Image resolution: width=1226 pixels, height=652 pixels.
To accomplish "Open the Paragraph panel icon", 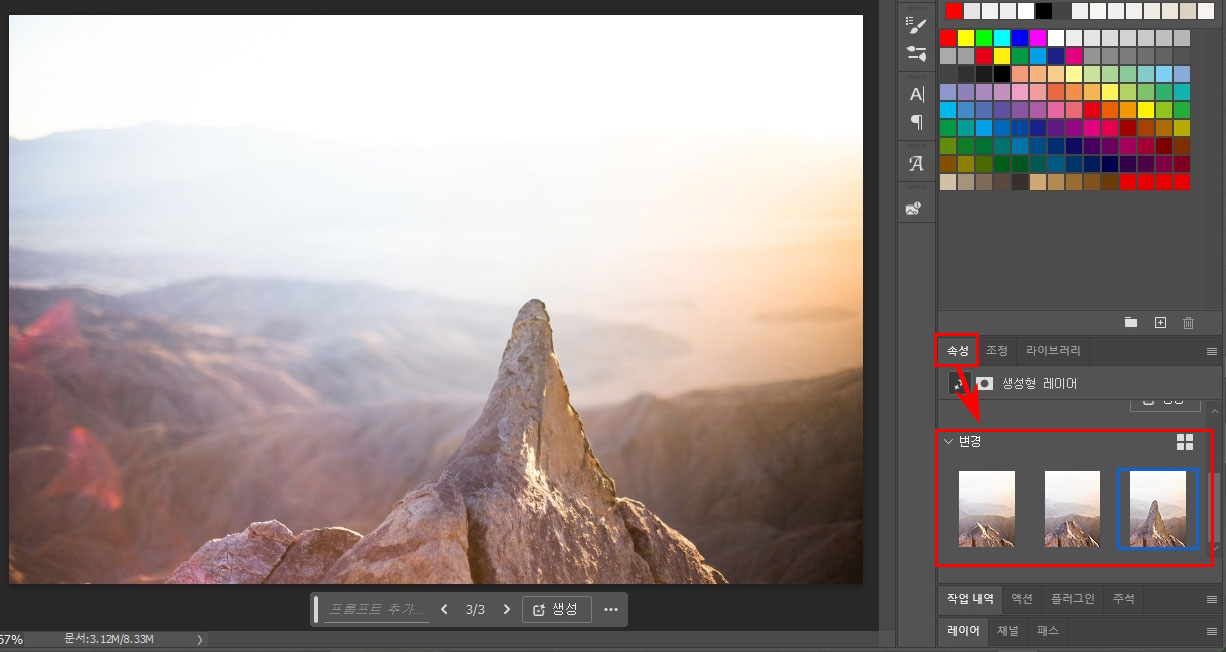I will [x=916, y=122].
